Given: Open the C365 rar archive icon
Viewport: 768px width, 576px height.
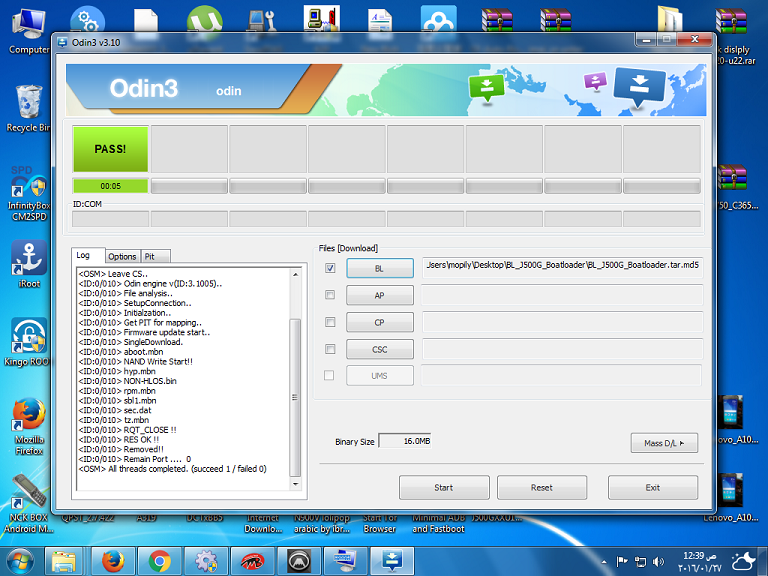Looking at the screenshot, I should (733, 188).
